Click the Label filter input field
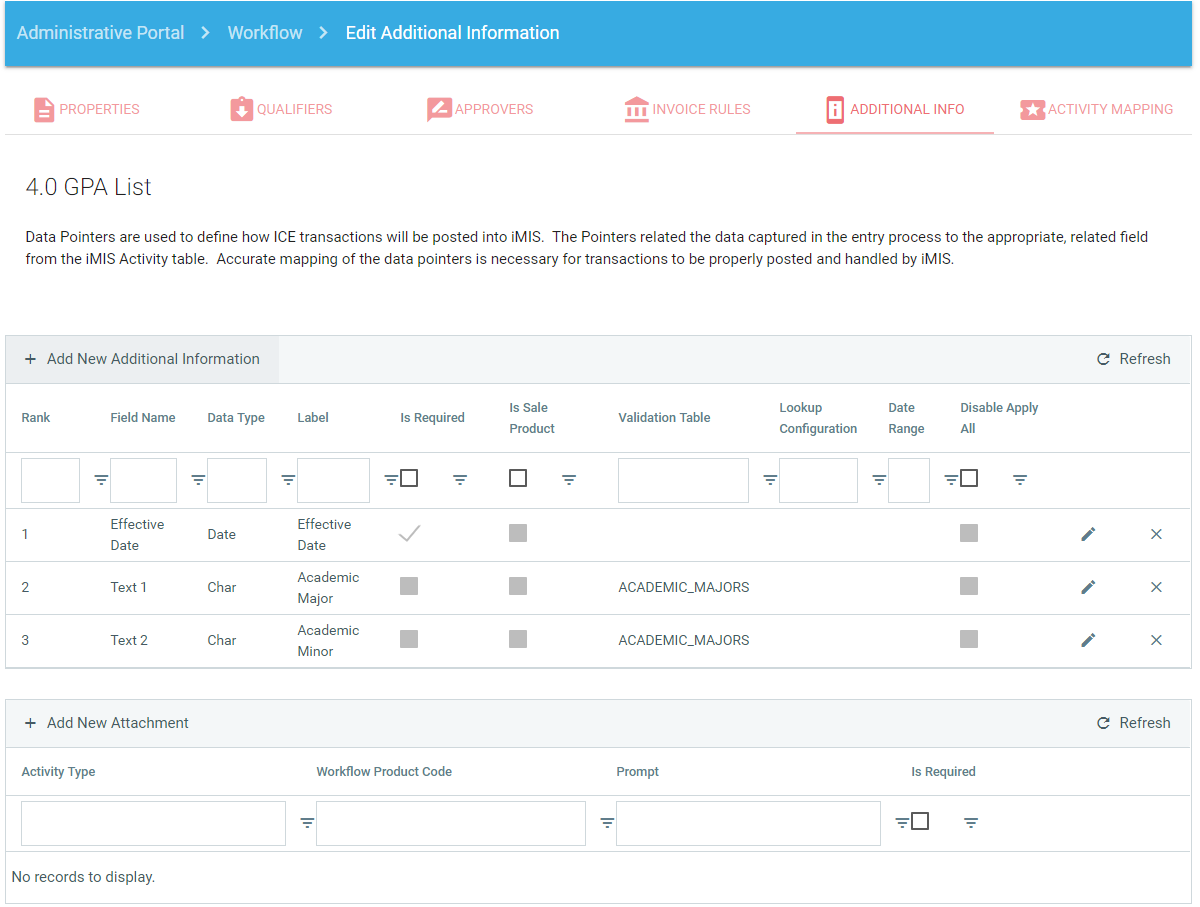 [333, 480]
